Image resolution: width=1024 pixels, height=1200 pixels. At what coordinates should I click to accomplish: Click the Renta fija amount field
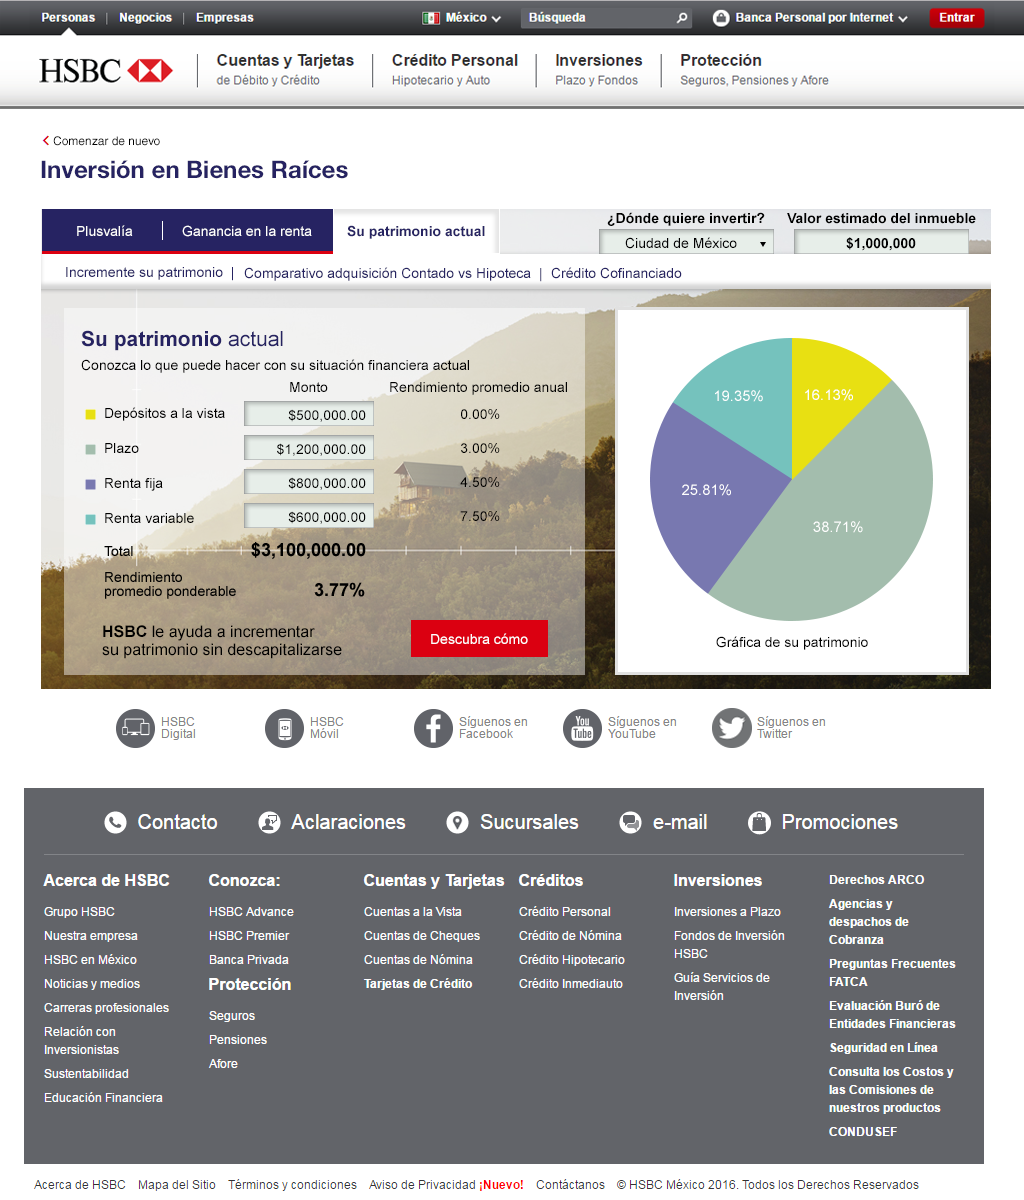[x=309, y=483]
